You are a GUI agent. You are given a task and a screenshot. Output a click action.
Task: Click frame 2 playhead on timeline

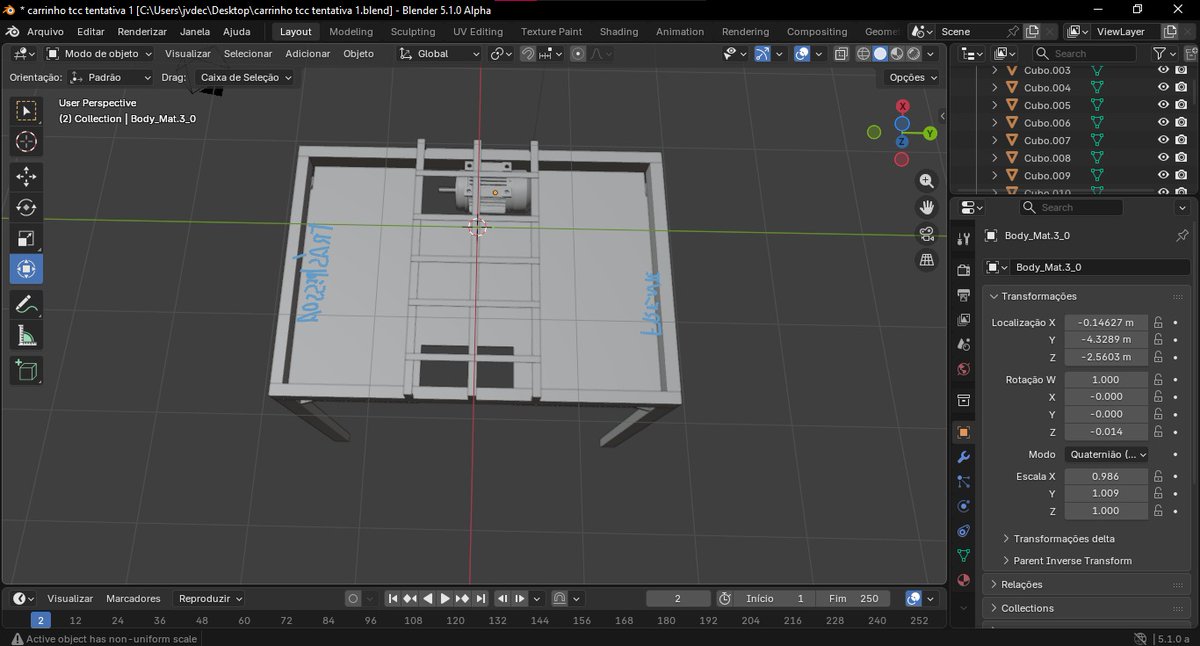point(40,620)
